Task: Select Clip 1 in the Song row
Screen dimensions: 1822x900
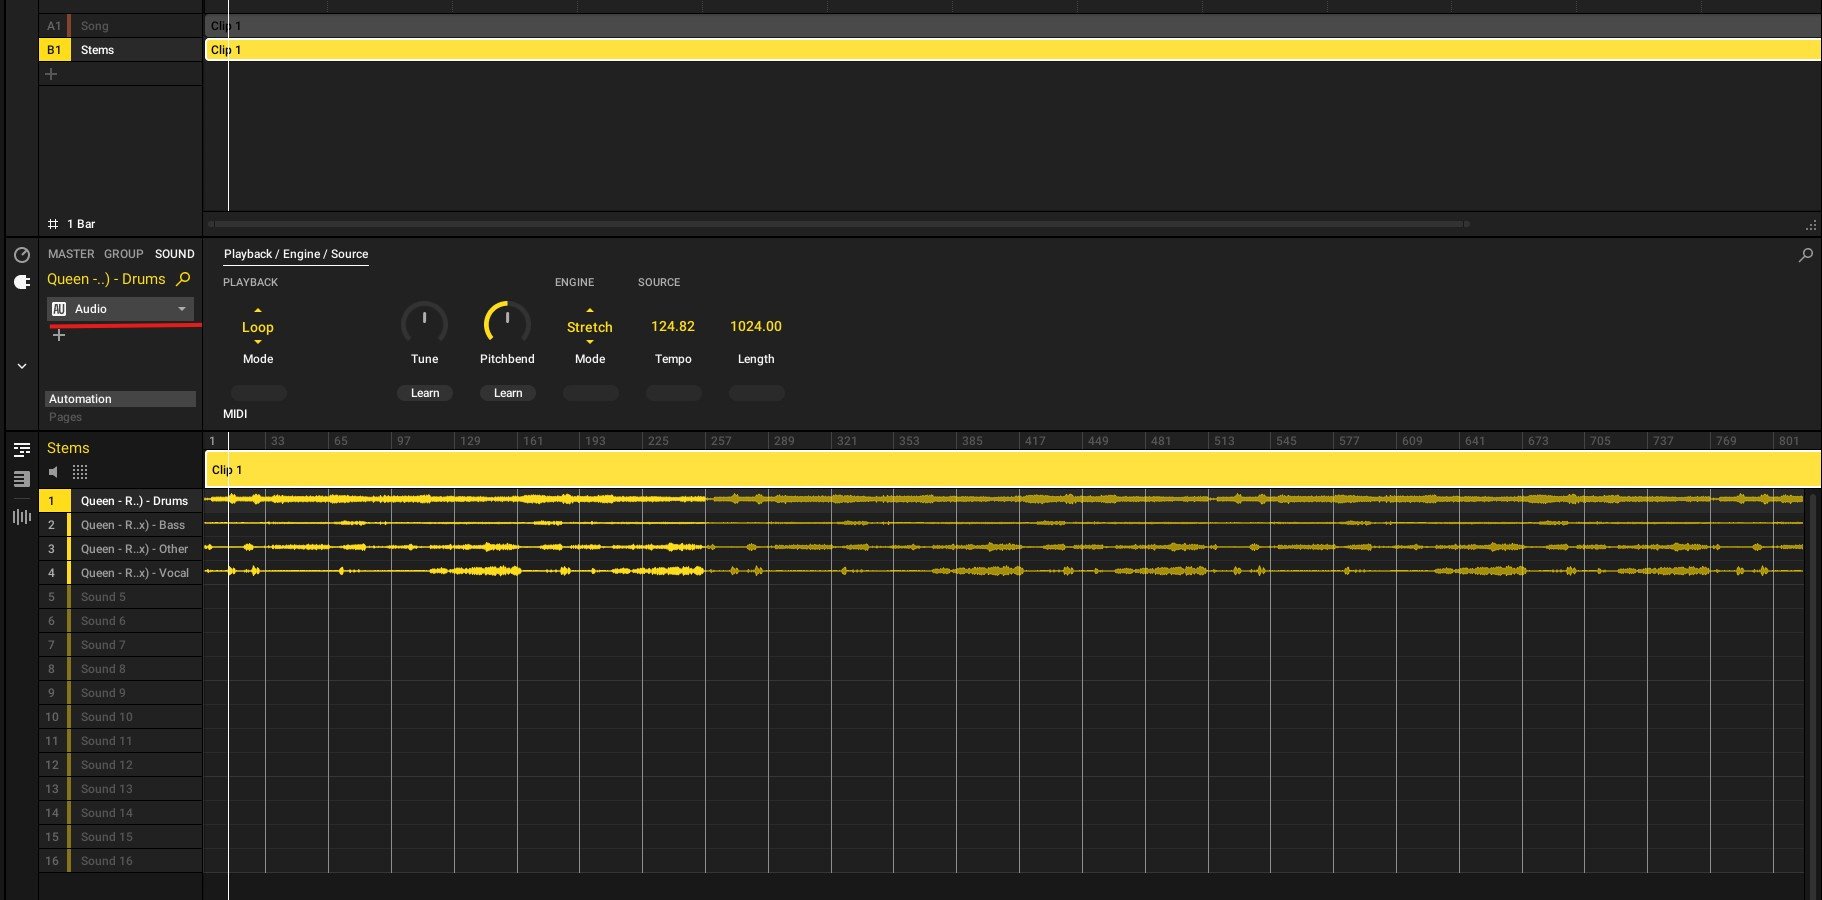Action: 1012,26
